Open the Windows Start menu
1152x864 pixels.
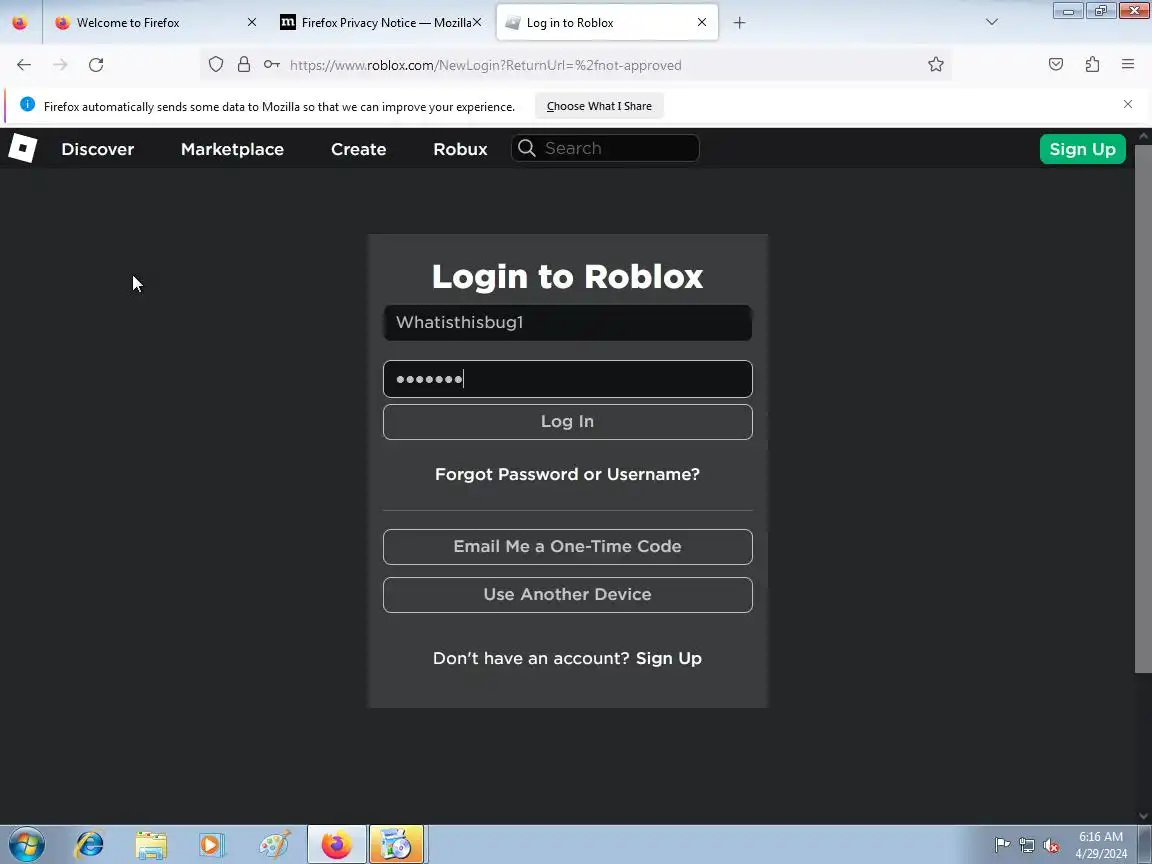pos(26,845)
